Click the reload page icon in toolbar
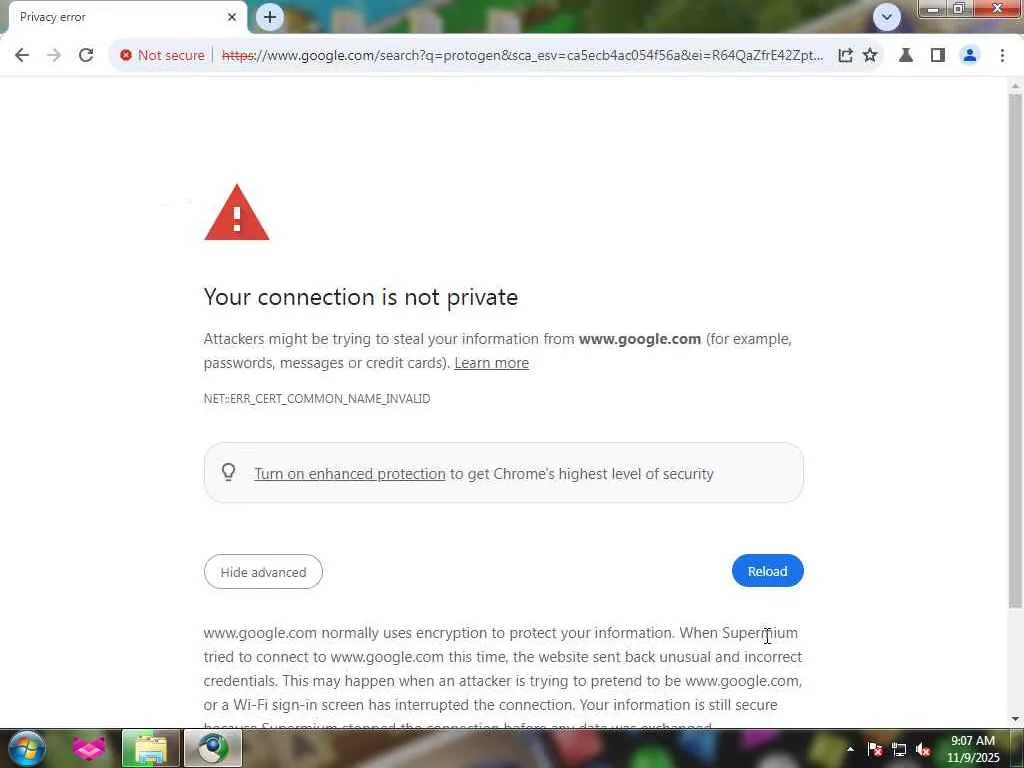 pyautogui.click(x=86, y=55)
